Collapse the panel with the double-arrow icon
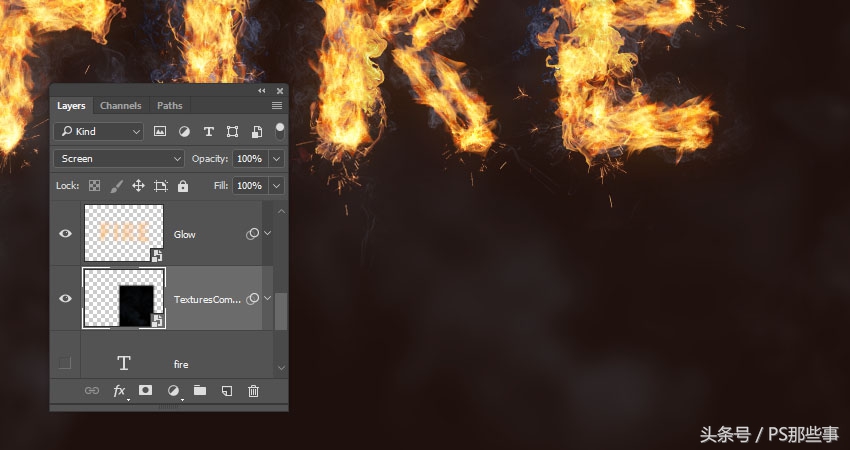The width and height of the screenshot is (850, 450). pos(262,91)
